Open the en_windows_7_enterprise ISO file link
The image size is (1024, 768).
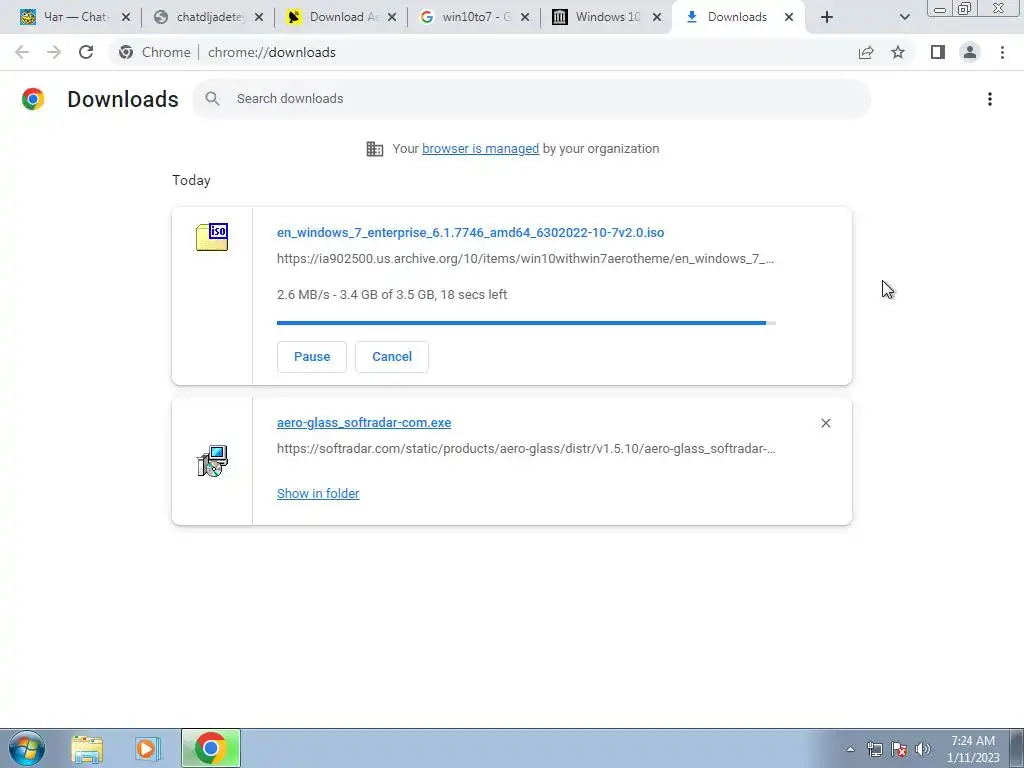coord(470,232)
